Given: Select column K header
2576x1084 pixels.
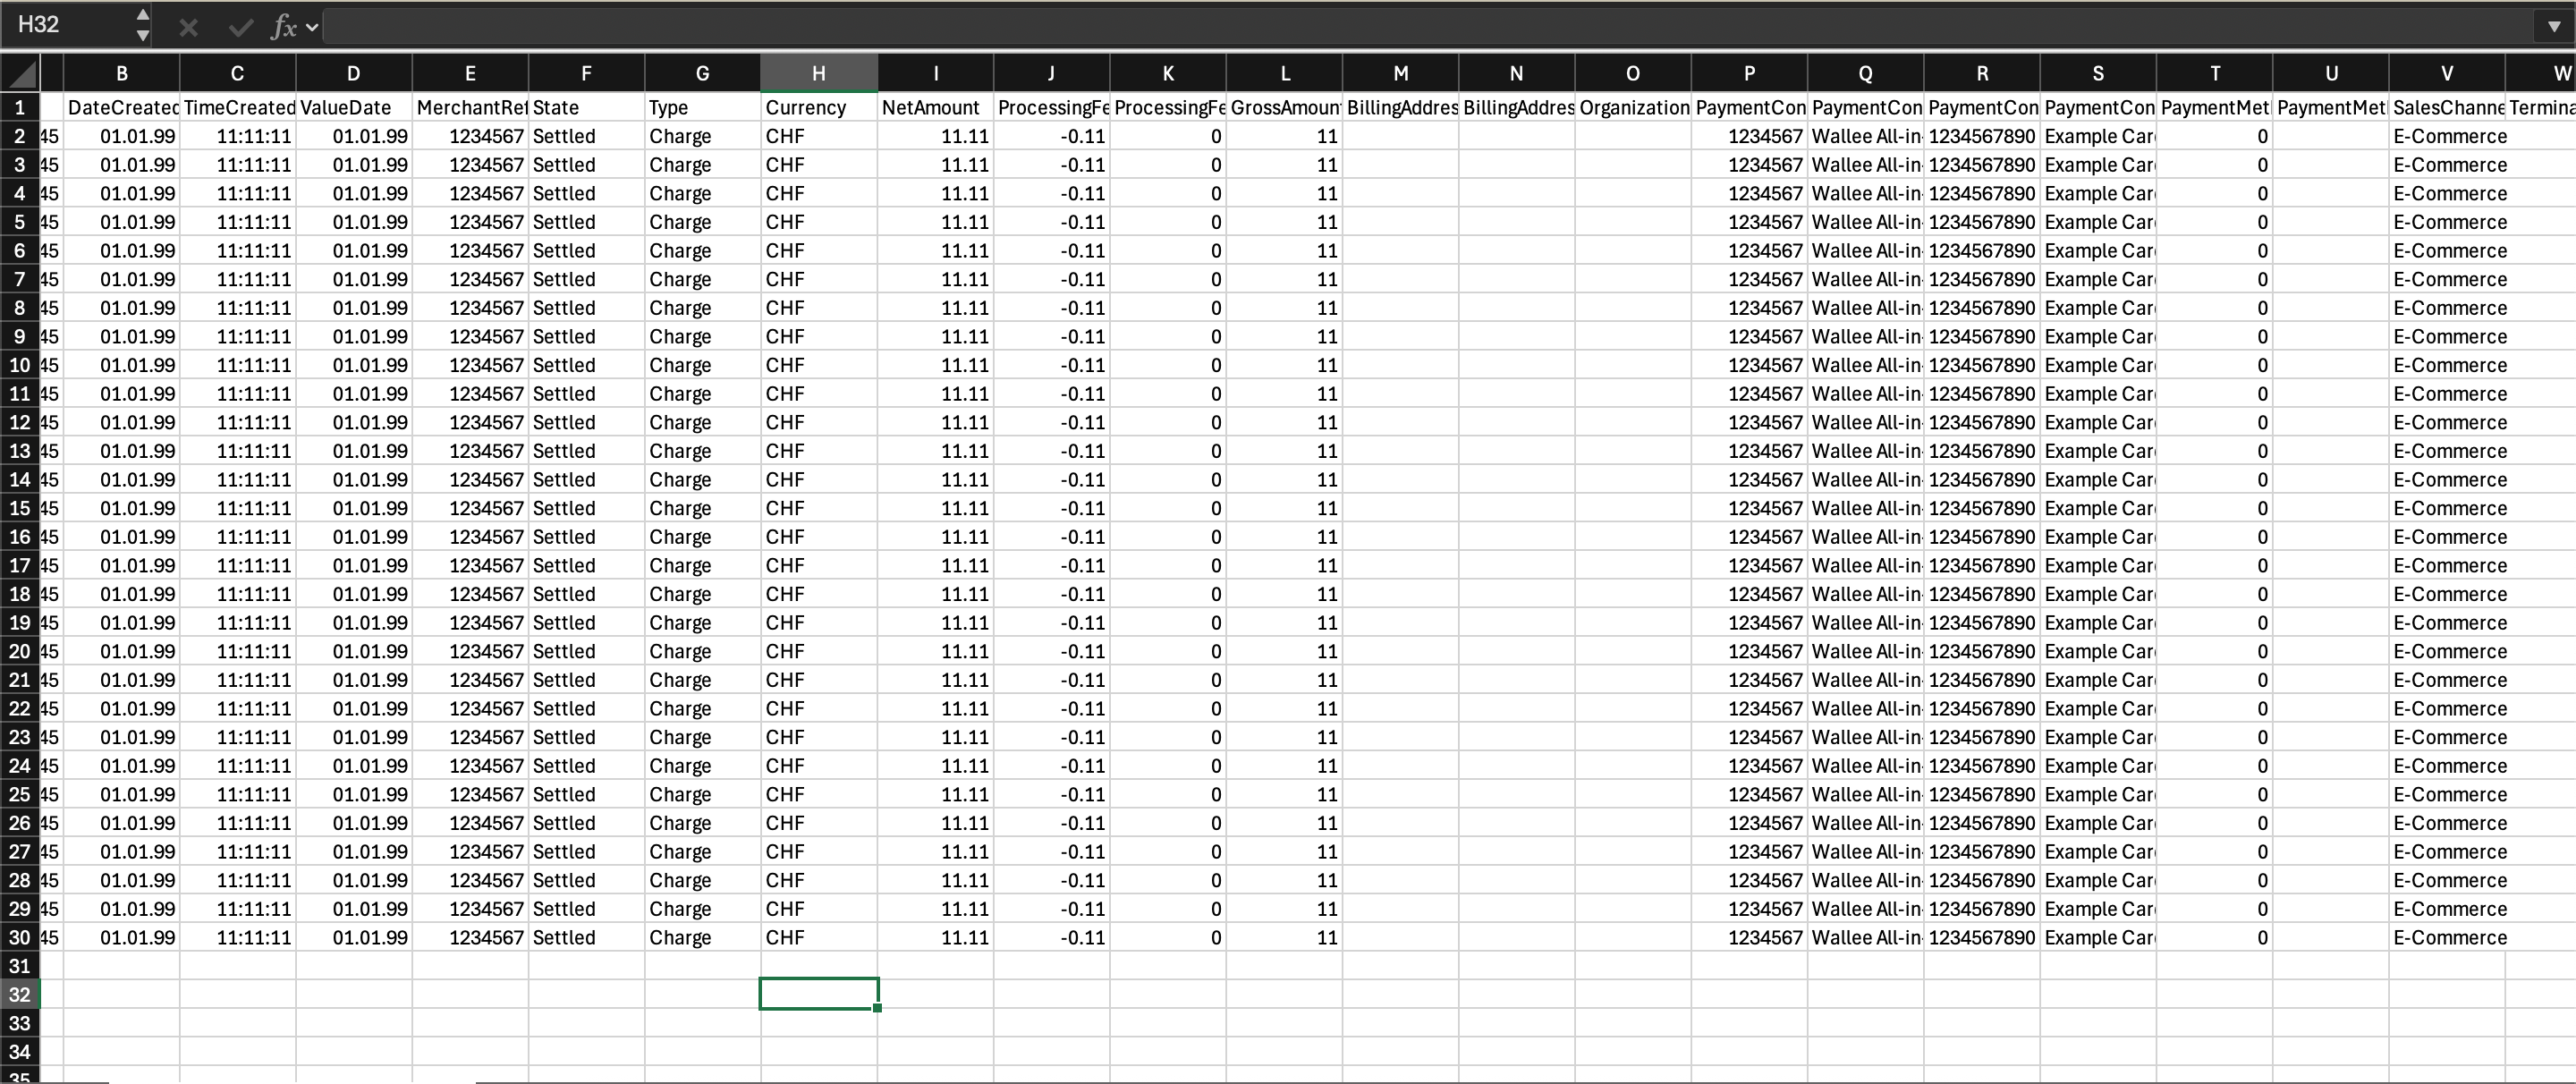Looking at the screenshot, I should point(1168,73).
